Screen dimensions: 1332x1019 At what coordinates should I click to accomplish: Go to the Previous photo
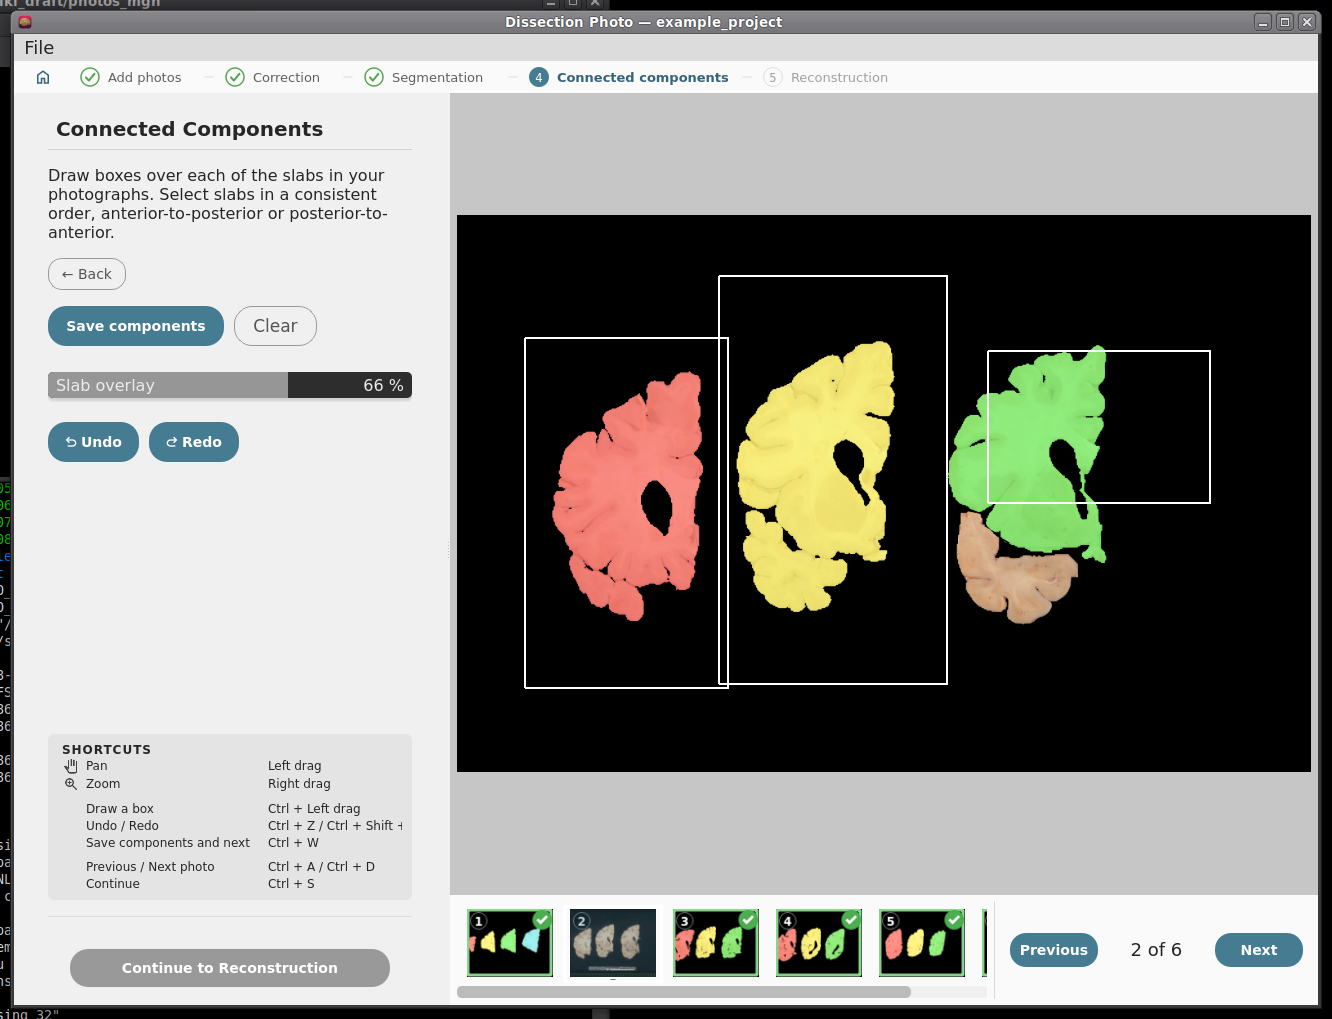click(1054, 950)
